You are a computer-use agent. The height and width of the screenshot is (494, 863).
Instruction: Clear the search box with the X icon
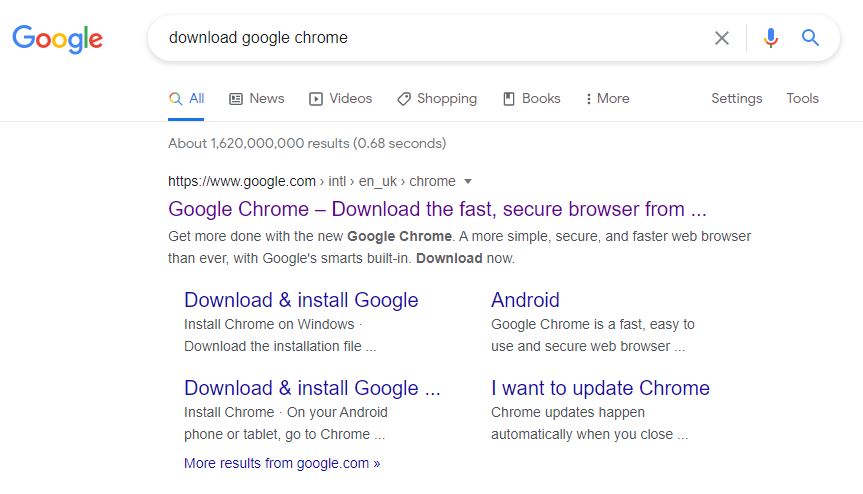pyautogui.click(x=722, y=38)
